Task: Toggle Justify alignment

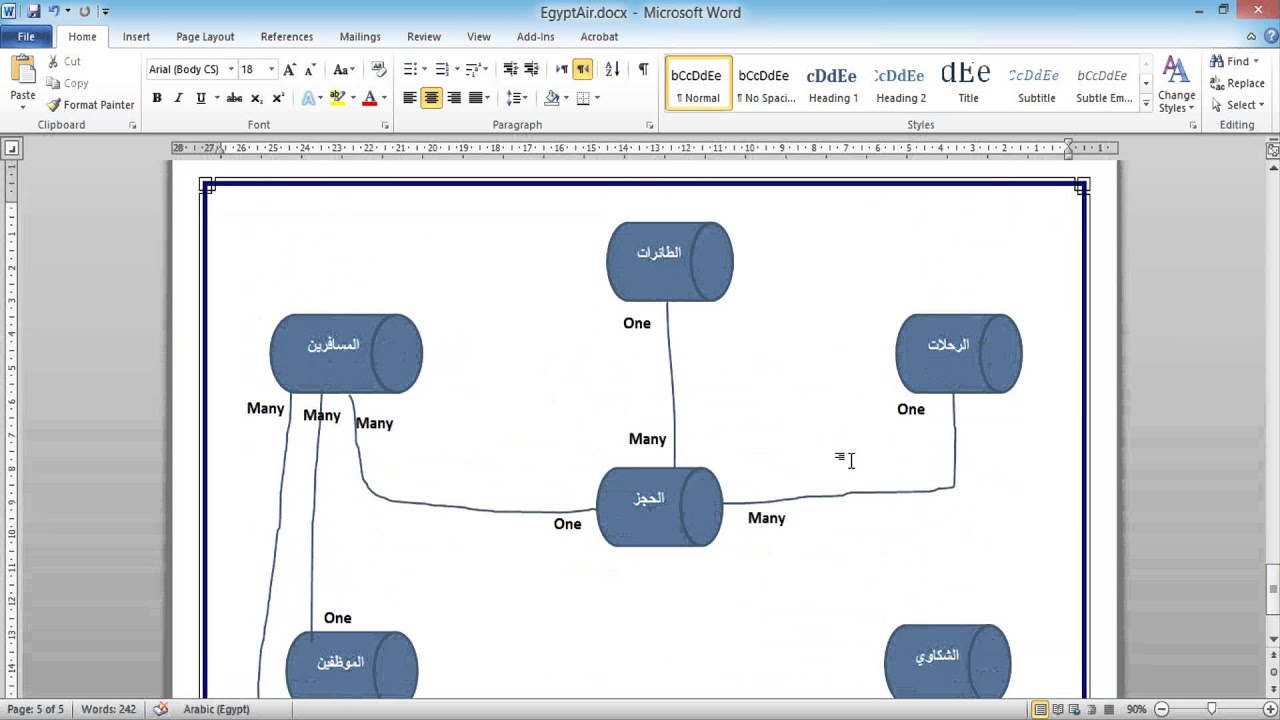Action: 476,98
